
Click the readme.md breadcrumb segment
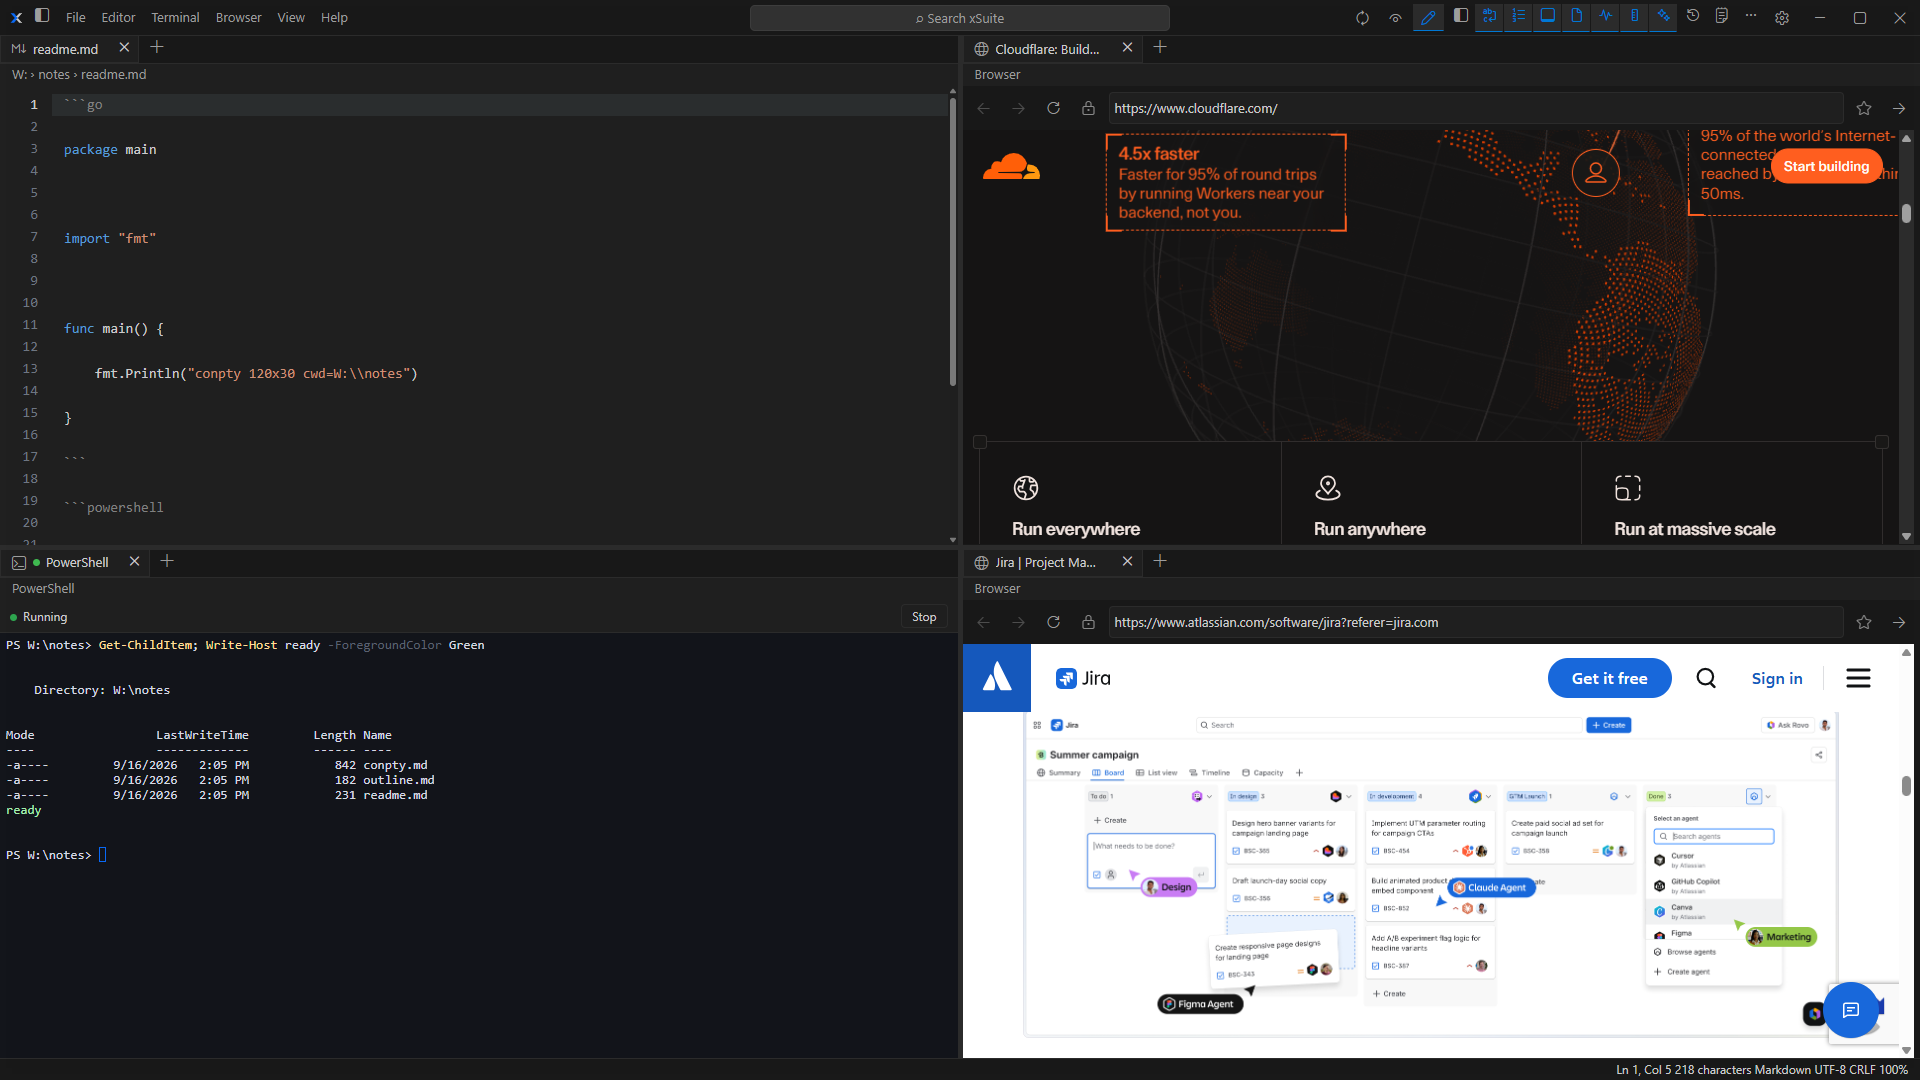[113, 75]
